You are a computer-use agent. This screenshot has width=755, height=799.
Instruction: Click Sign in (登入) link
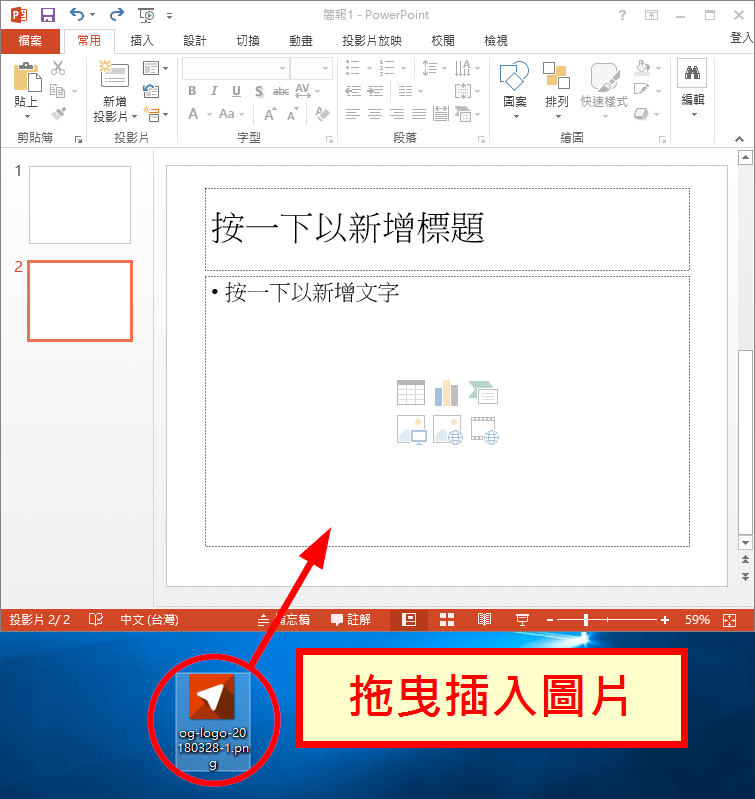(x=741, y=38)
